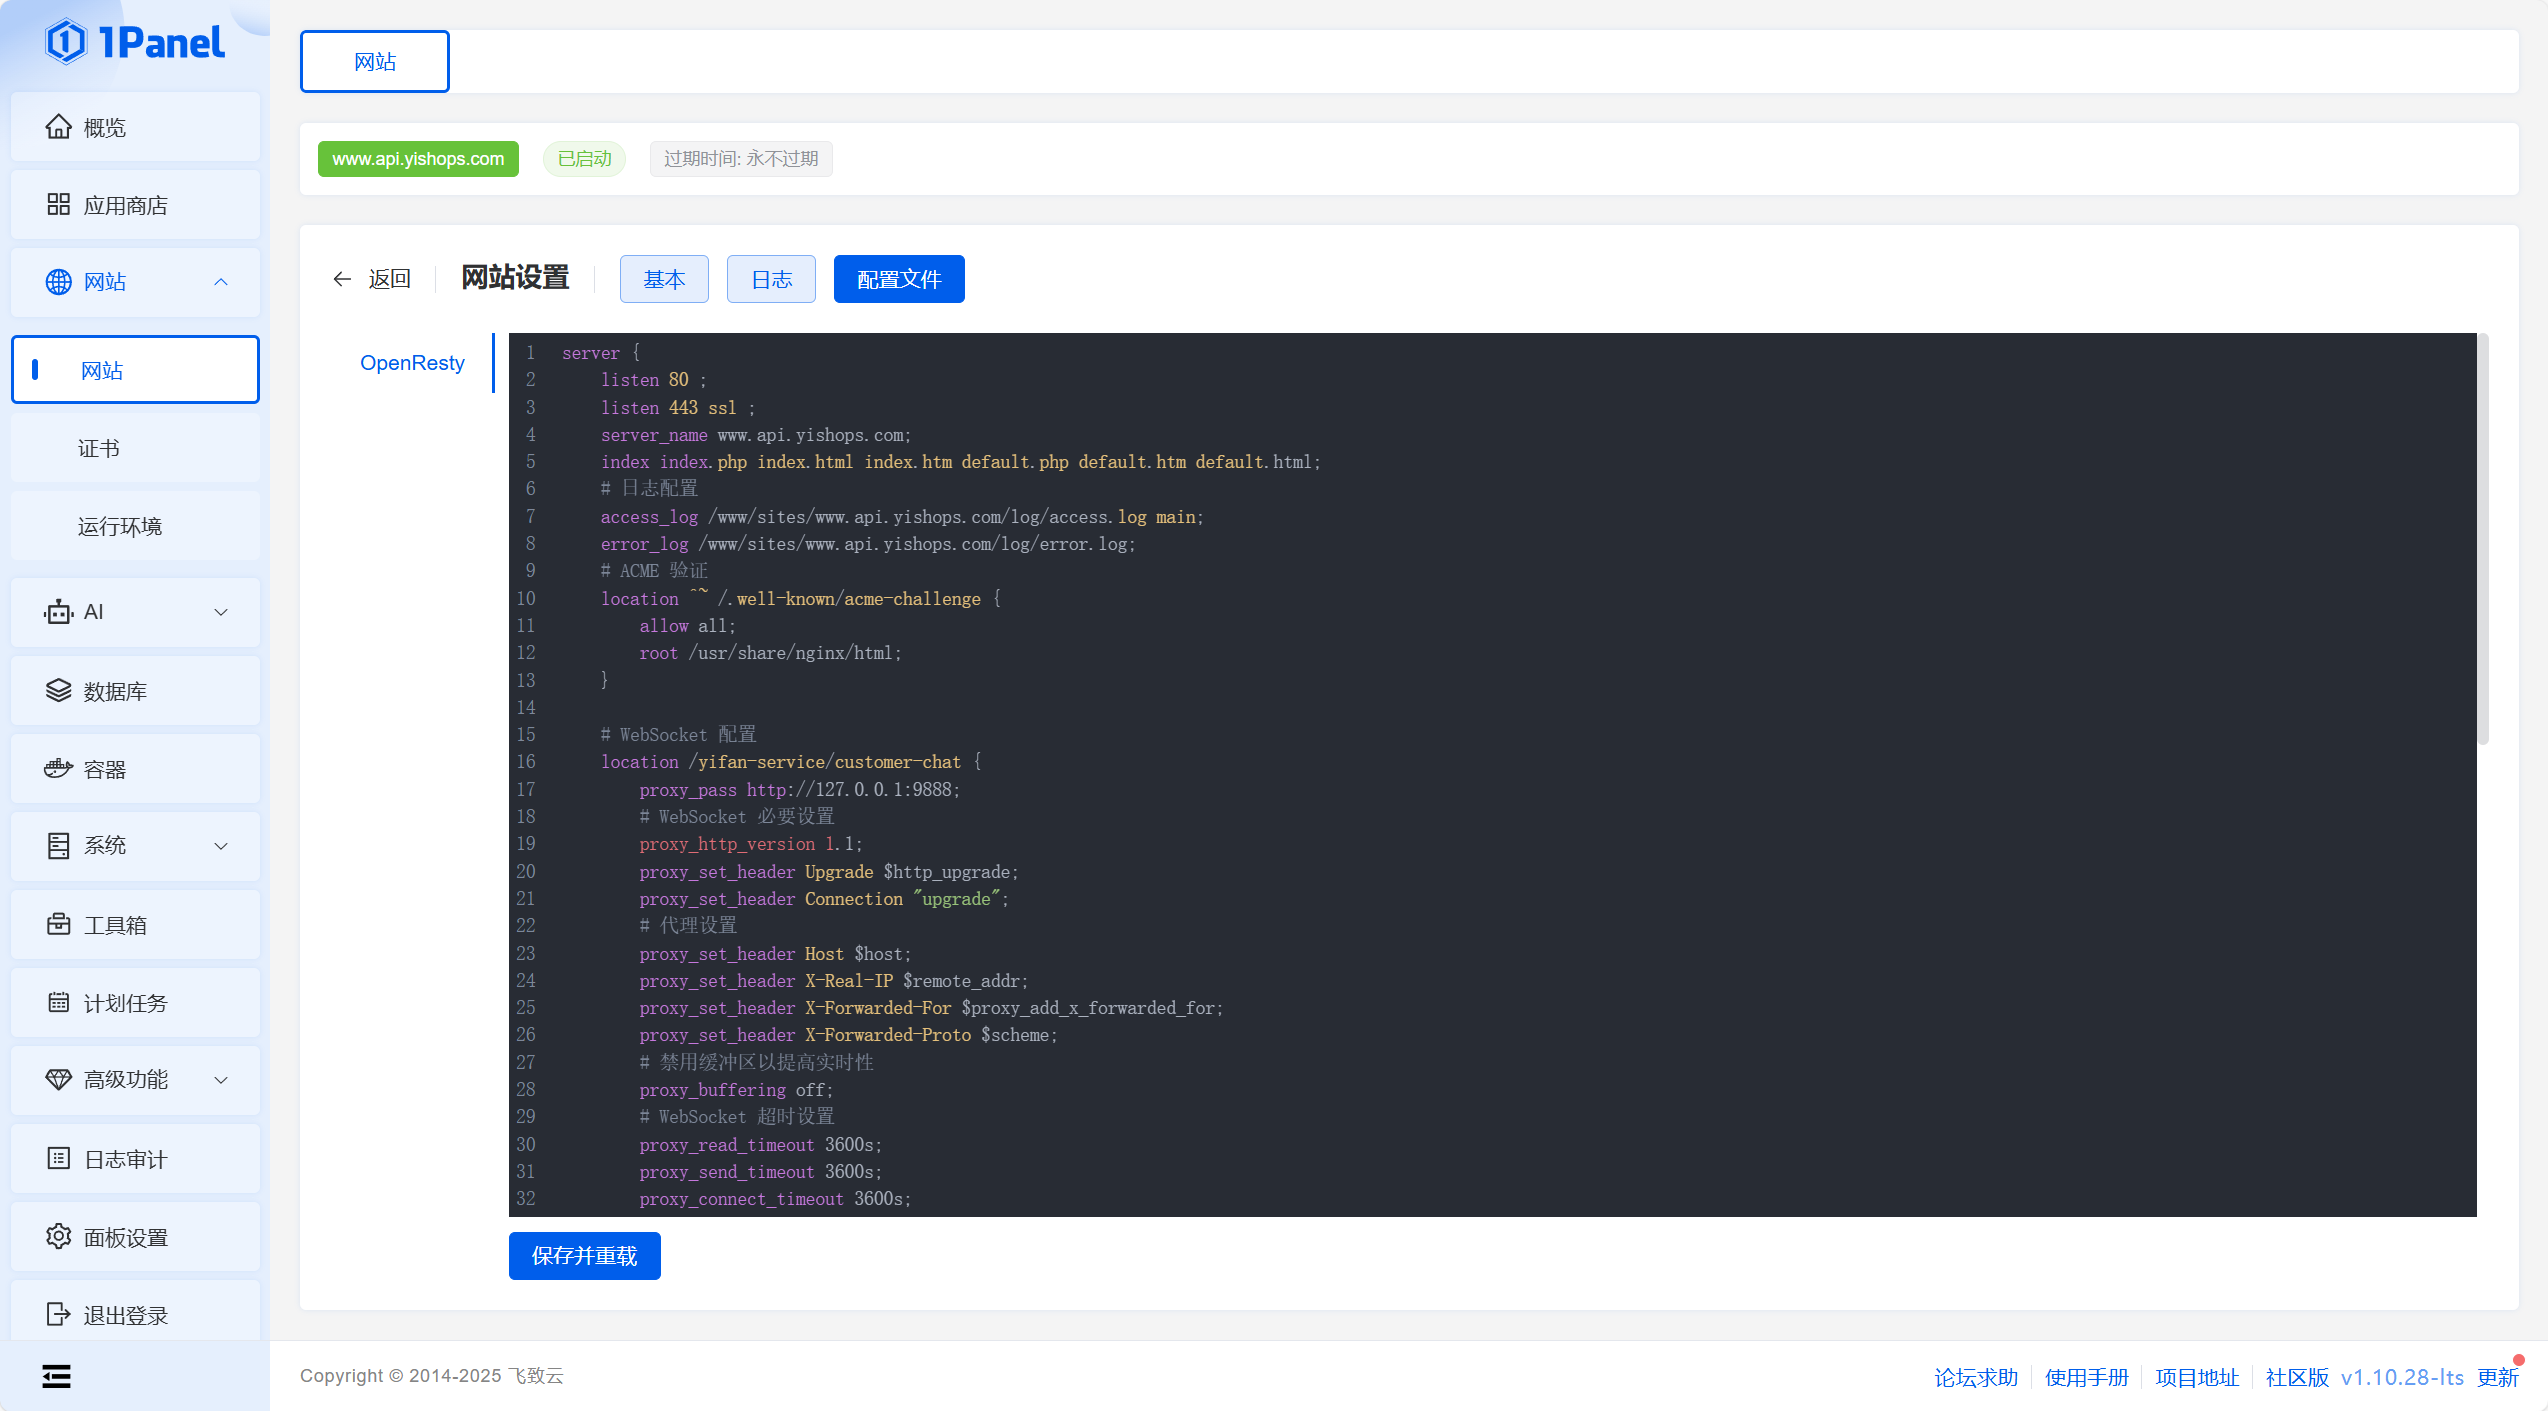Click 退出登录 to log out
Viewport: 2548px width, 1411px height.
[124, 1314]
